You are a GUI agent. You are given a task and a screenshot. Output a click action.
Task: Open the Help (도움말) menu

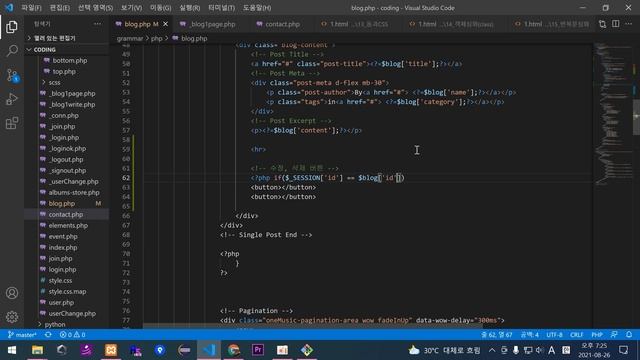[257, 8]
